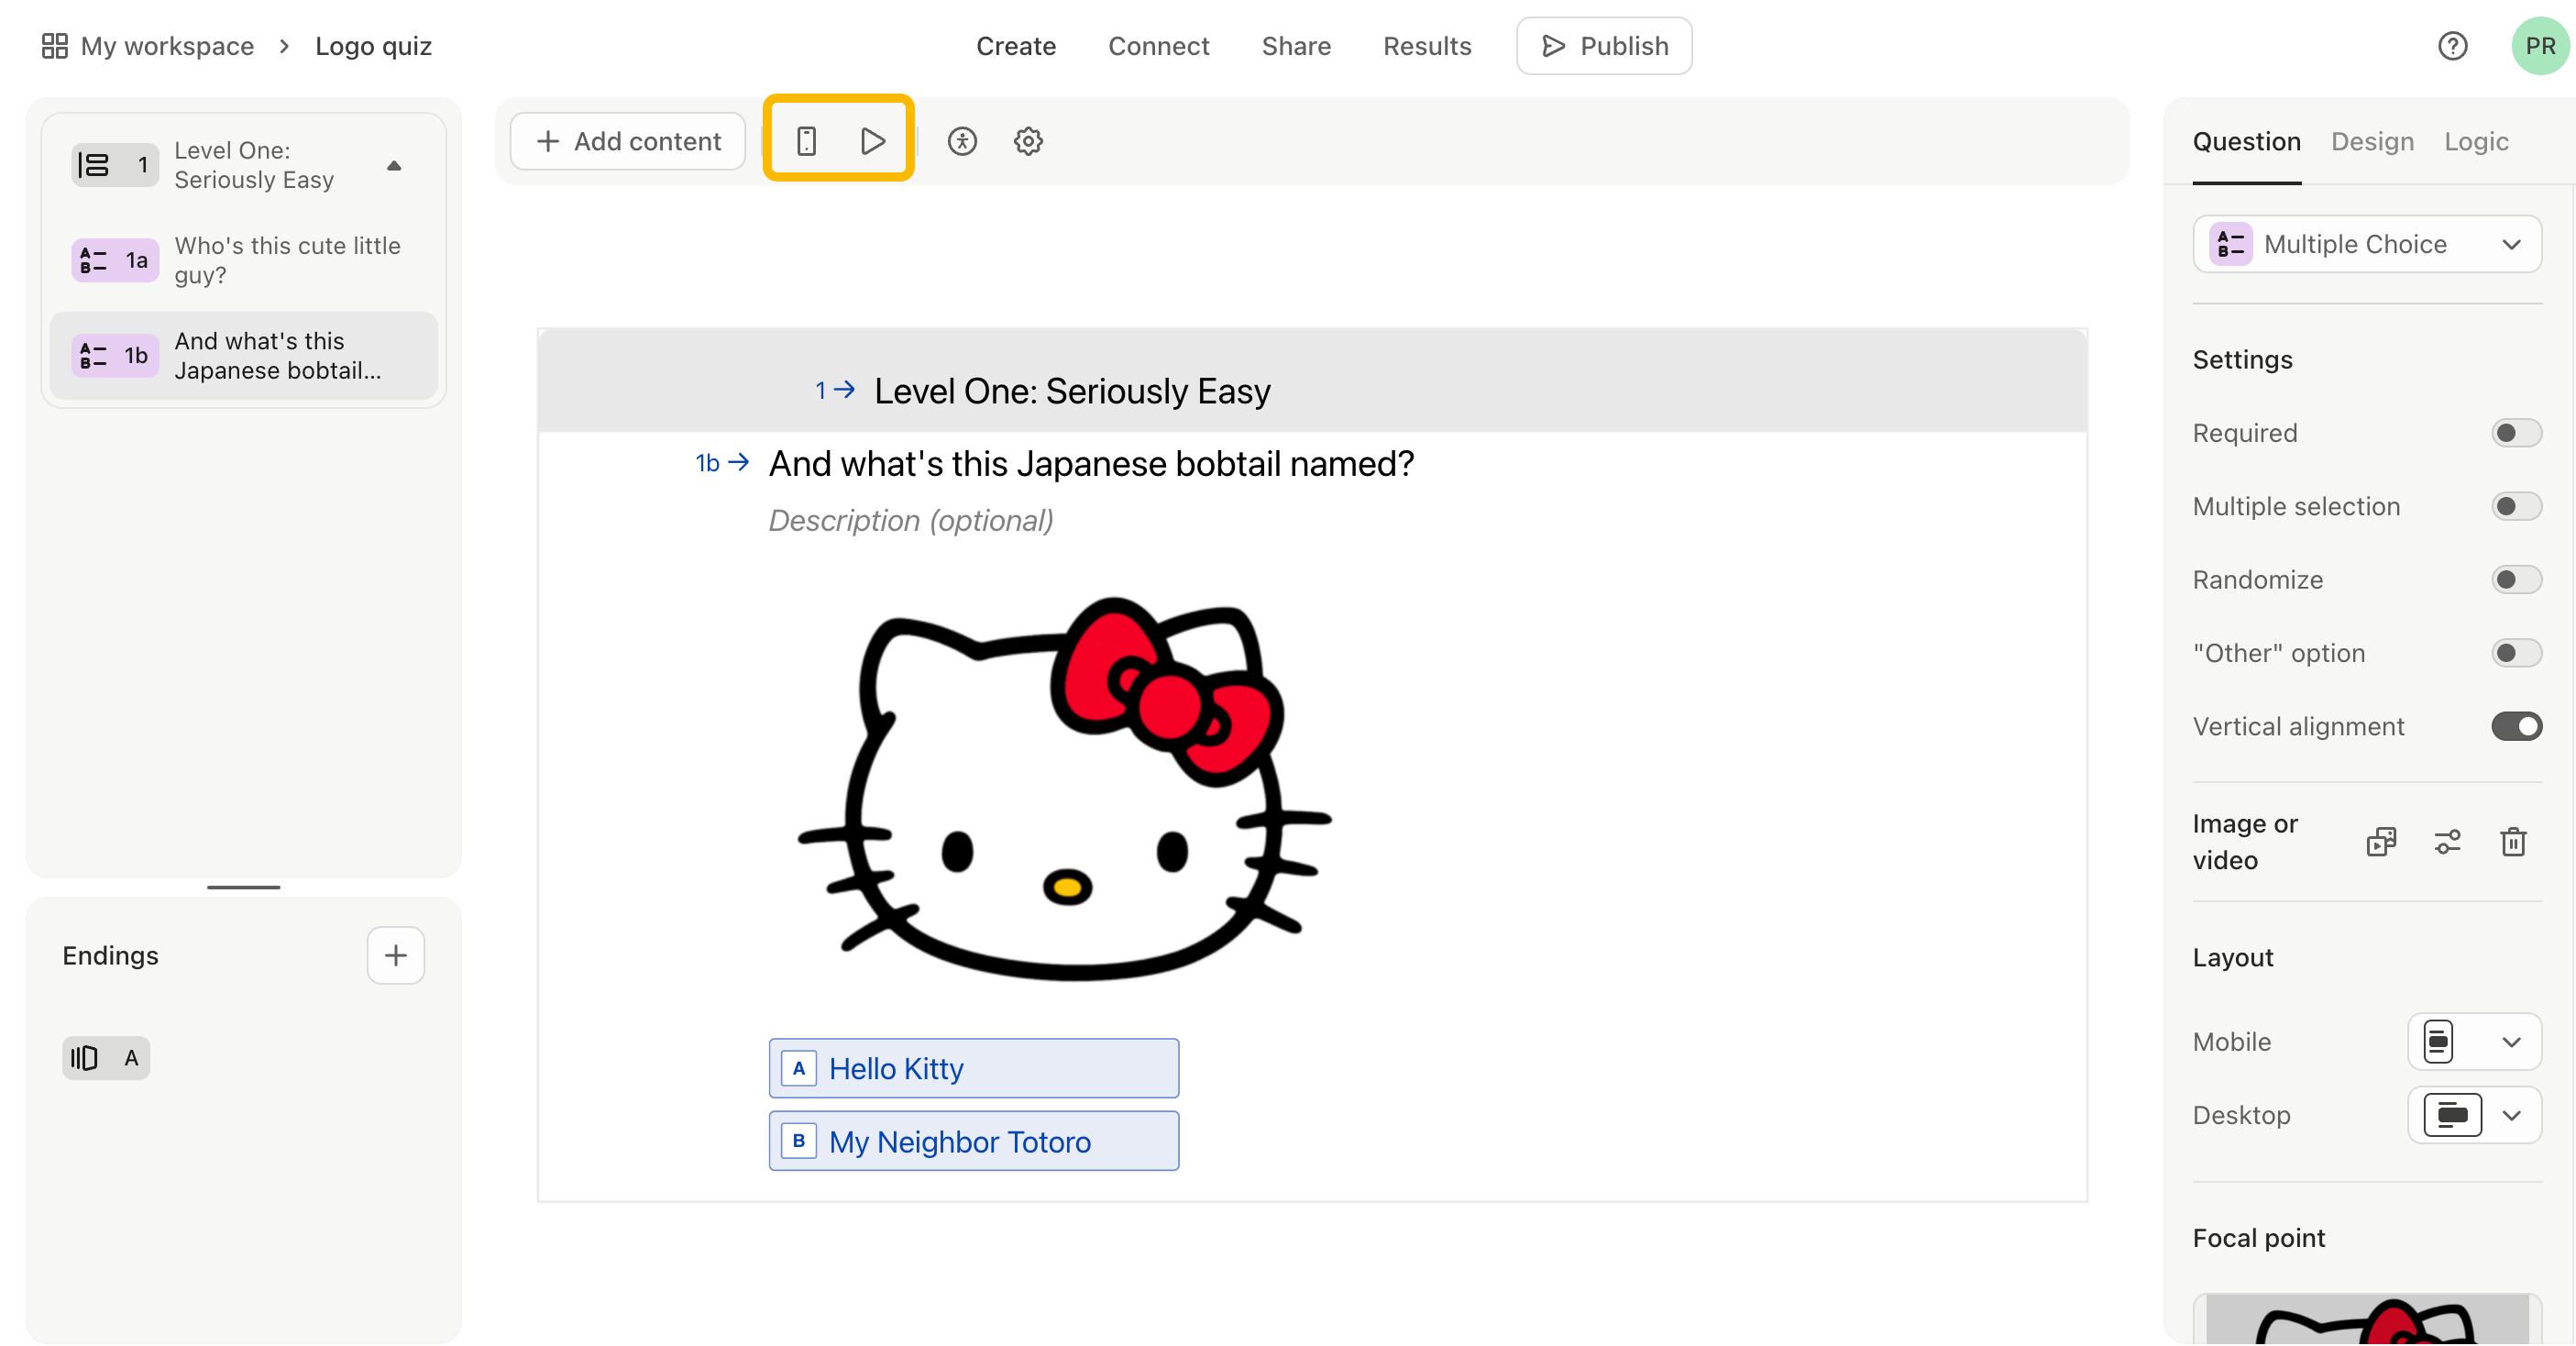Delete the image with trash icon
Image resolution: width=2576 pixels, height=1346 pixels.
tap(2513, 842)
